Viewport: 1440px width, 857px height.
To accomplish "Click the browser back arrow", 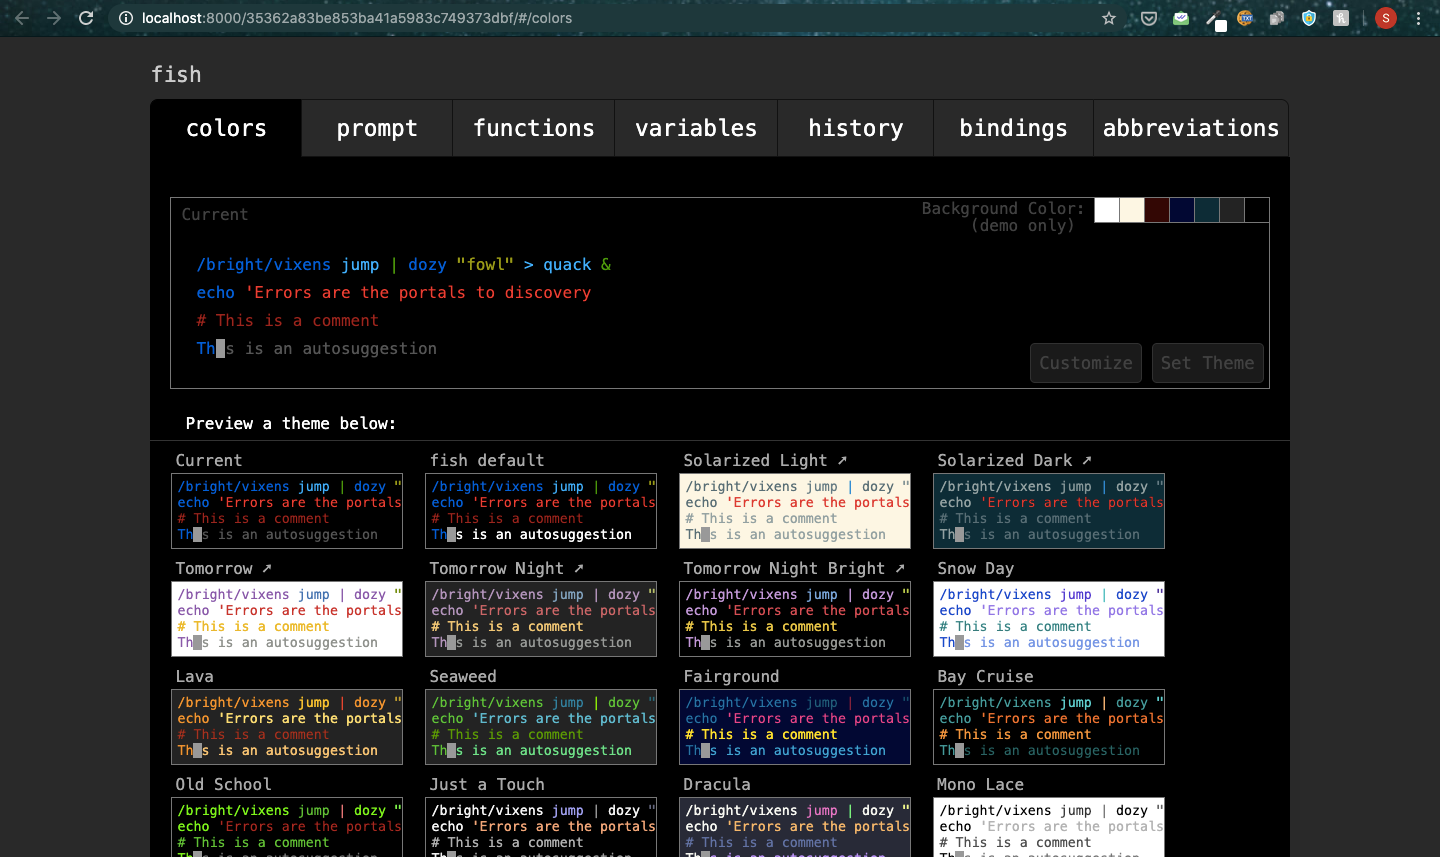I will coord(21,17).
